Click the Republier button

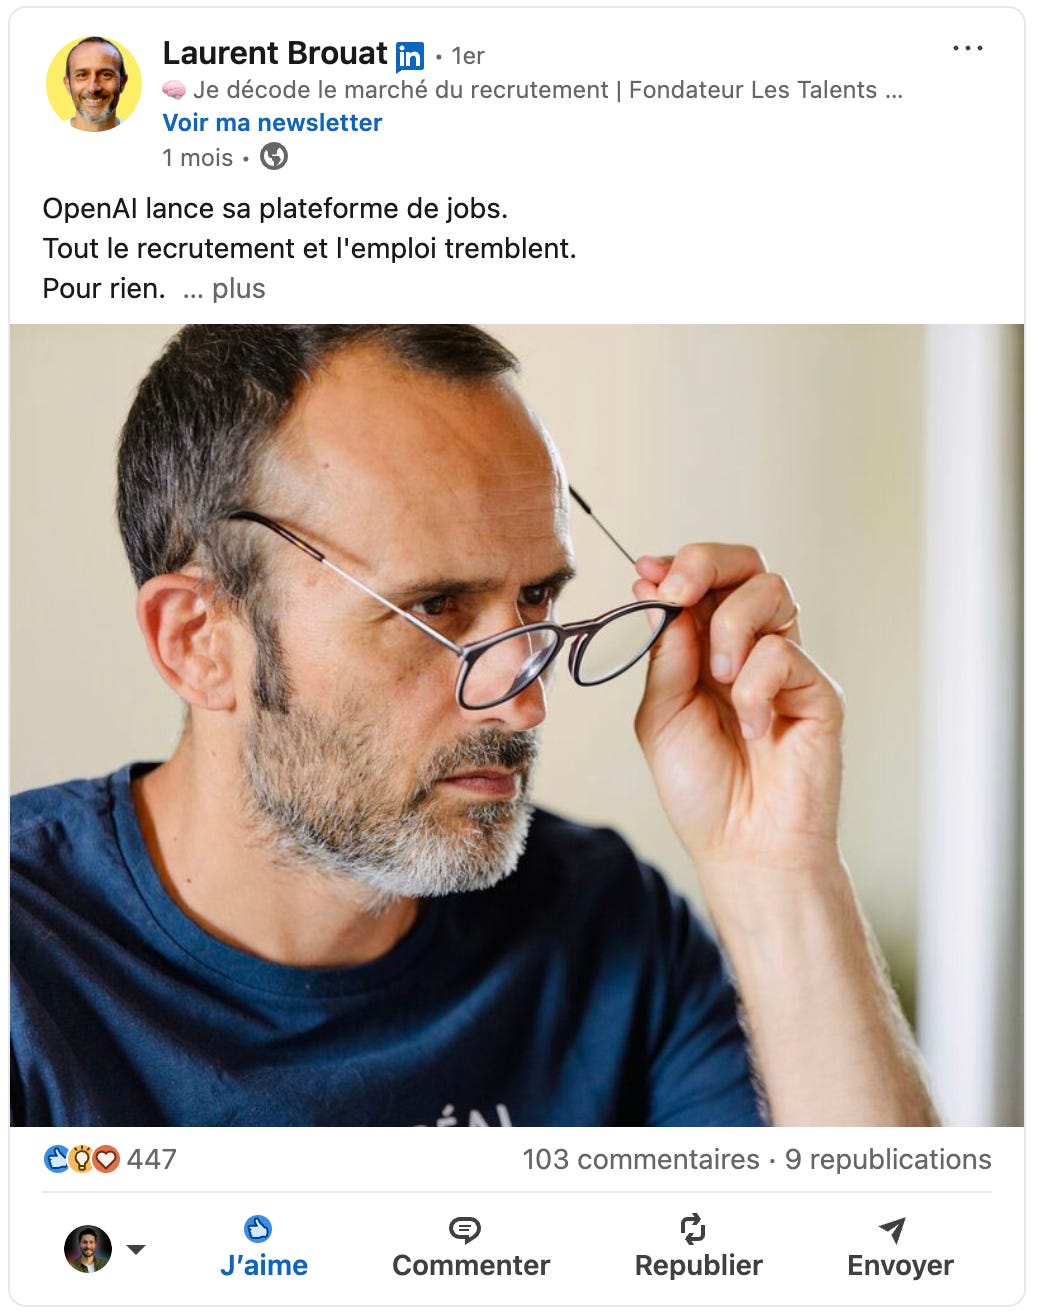coord(698,1246)
